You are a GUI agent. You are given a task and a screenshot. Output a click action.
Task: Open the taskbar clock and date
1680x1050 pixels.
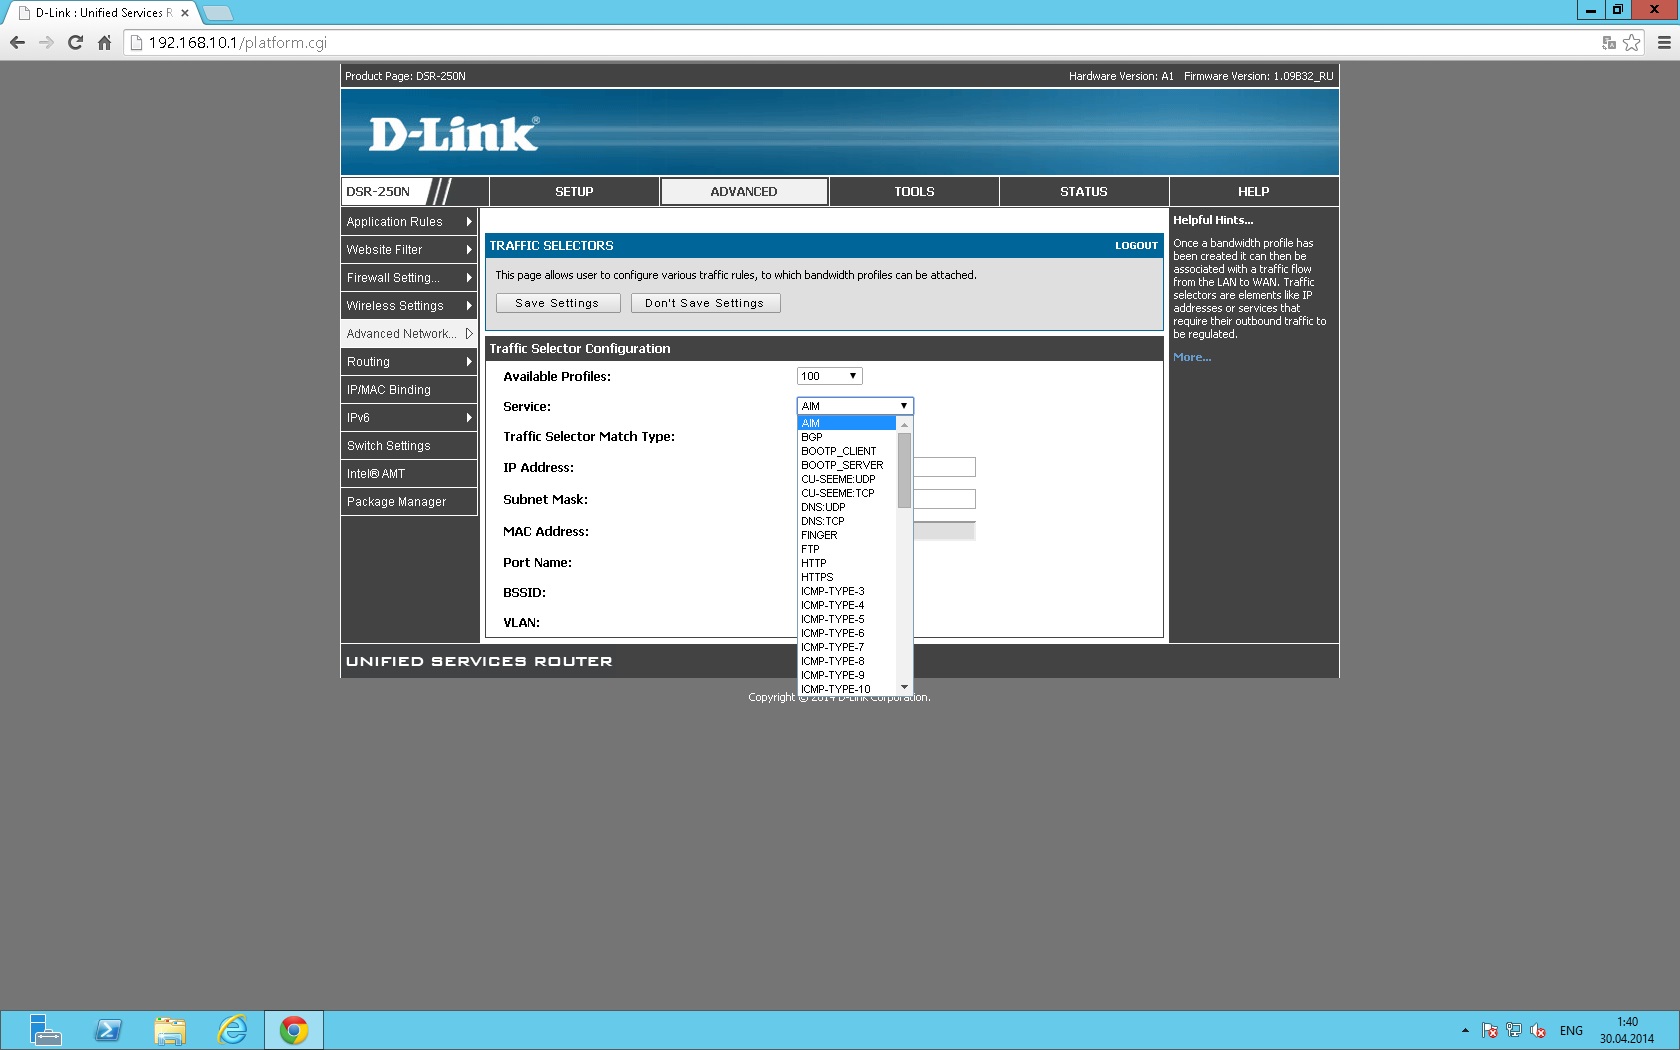click(1627, 1030)
